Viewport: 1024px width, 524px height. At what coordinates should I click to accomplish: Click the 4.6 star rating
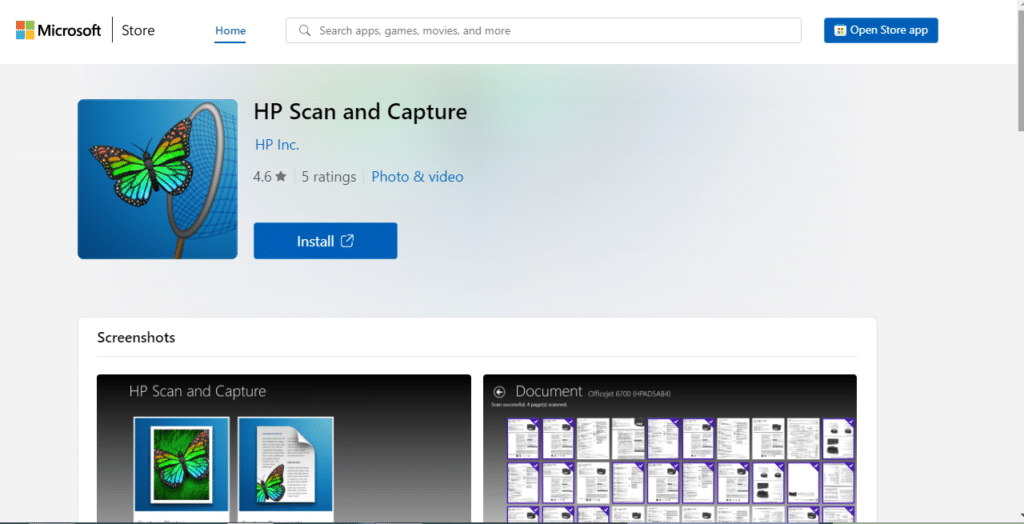(x=270, y=176)
